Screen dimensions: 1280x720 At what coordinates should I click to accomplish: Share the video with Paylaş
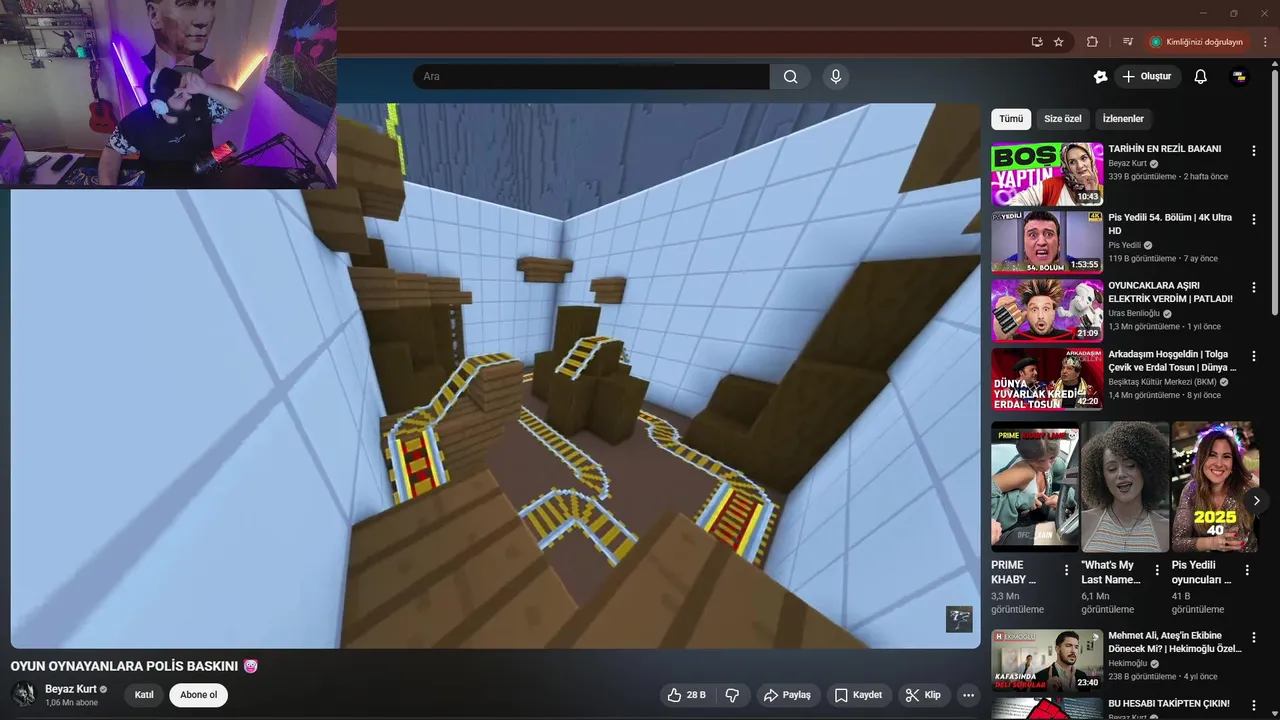[x=787, y=695]
